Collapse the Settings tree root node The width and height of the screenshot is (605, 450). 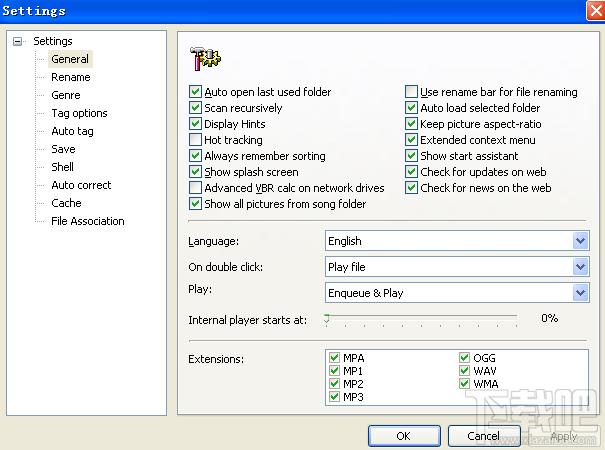(17, 41)
